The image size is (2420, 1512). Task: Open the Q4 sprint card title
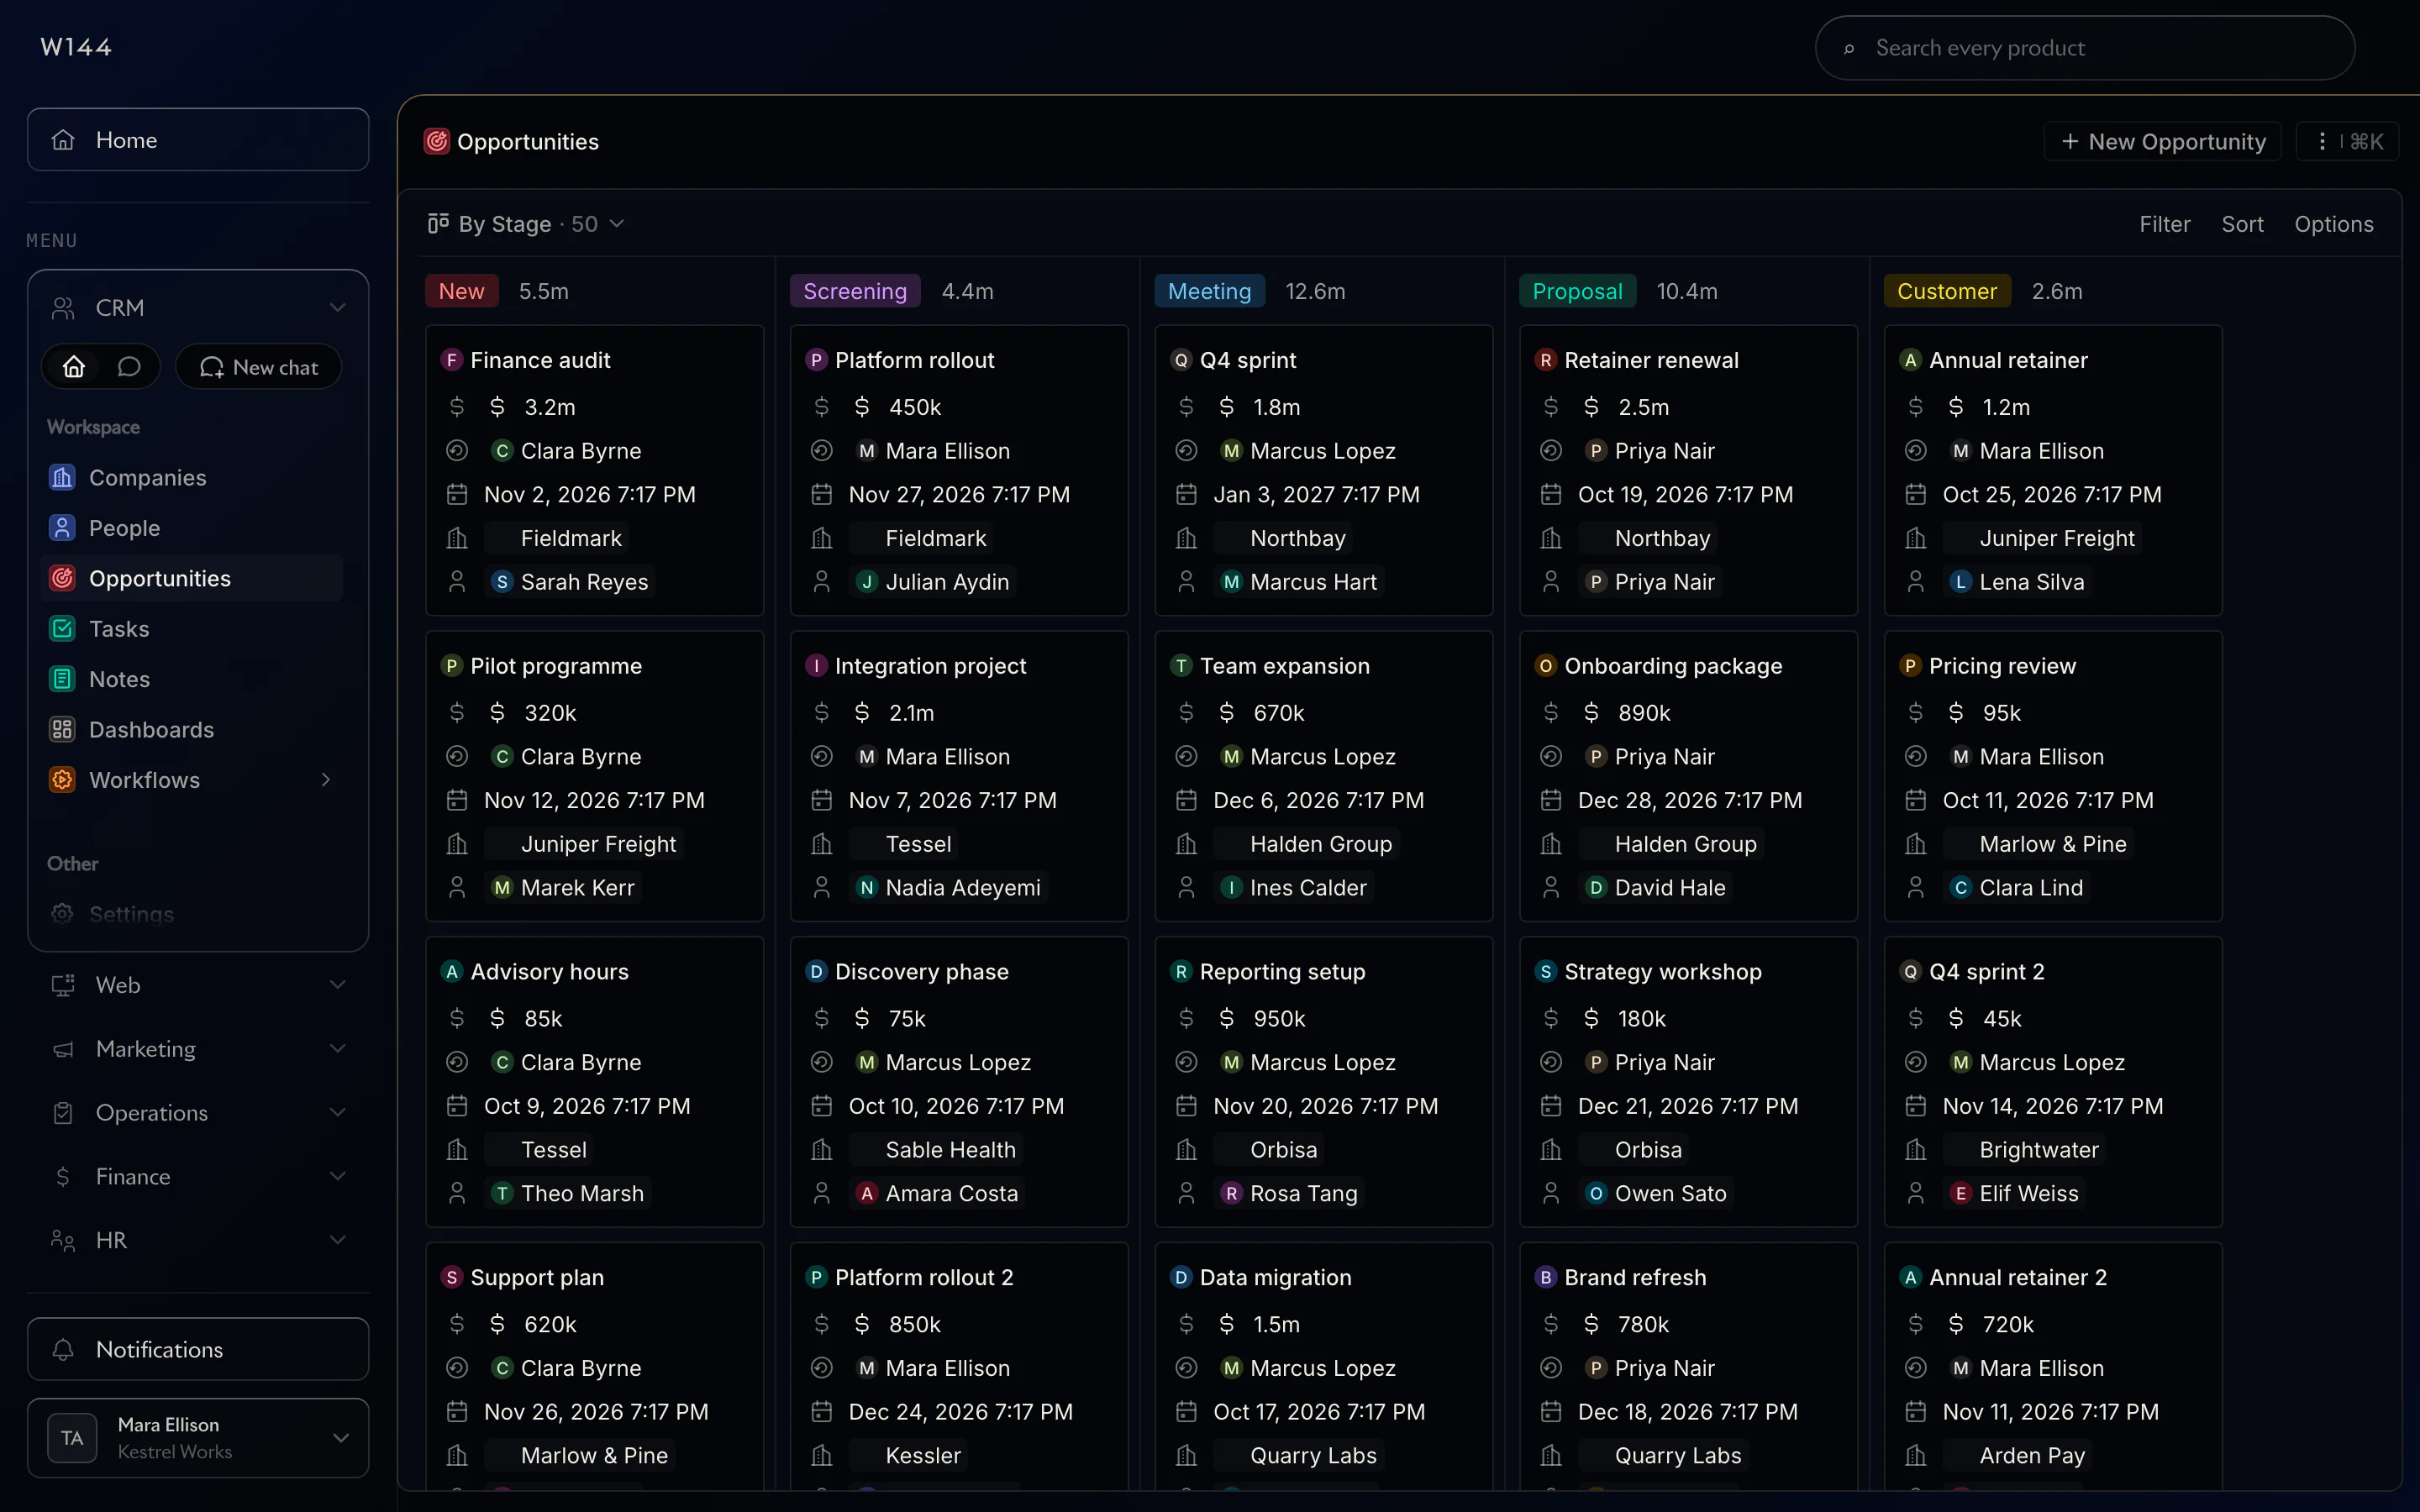tap(1247, 360)
